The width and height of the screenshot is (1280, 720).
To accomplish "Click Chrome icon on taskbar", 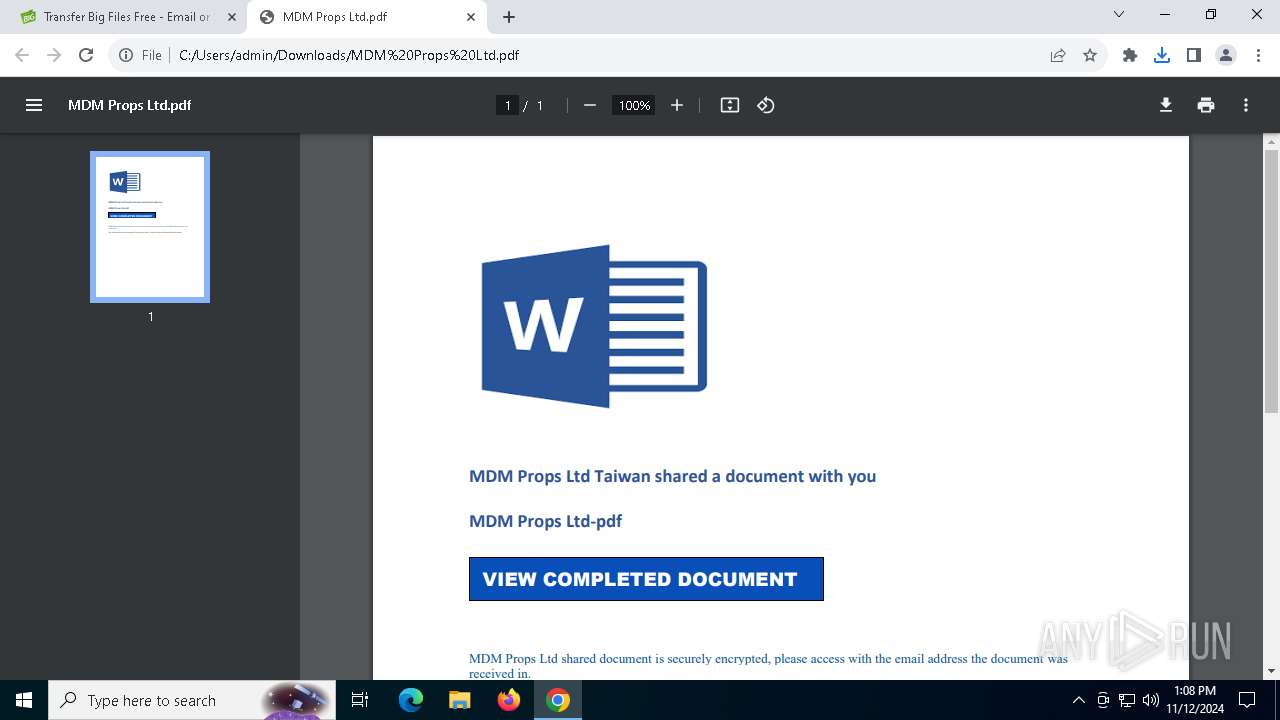I will click(558, 700).
